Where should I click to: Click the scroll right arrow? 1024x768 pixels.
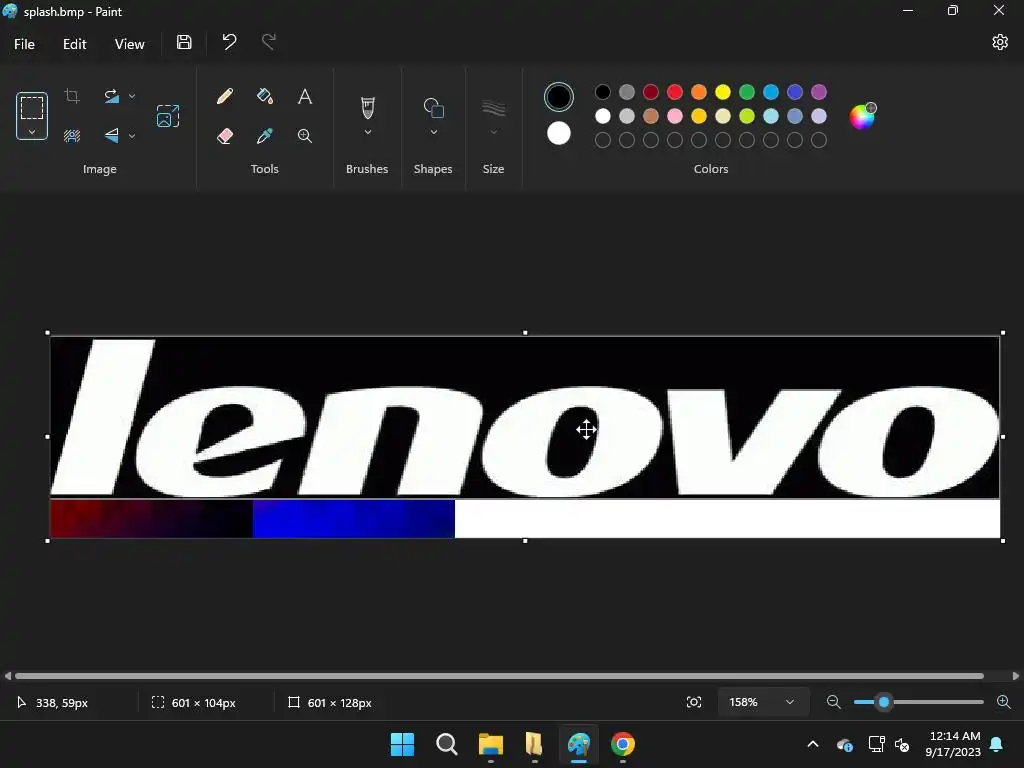[1016, 676]
